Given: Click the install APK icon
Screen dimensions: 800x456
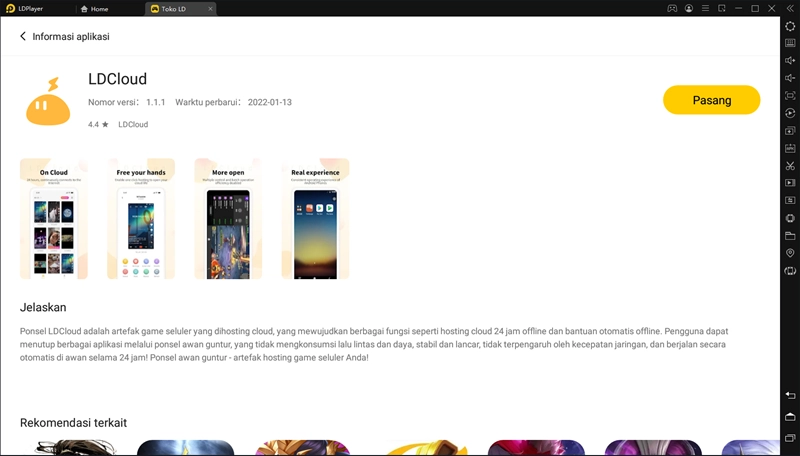Looking at the screenshot, I should pos(790,148).
